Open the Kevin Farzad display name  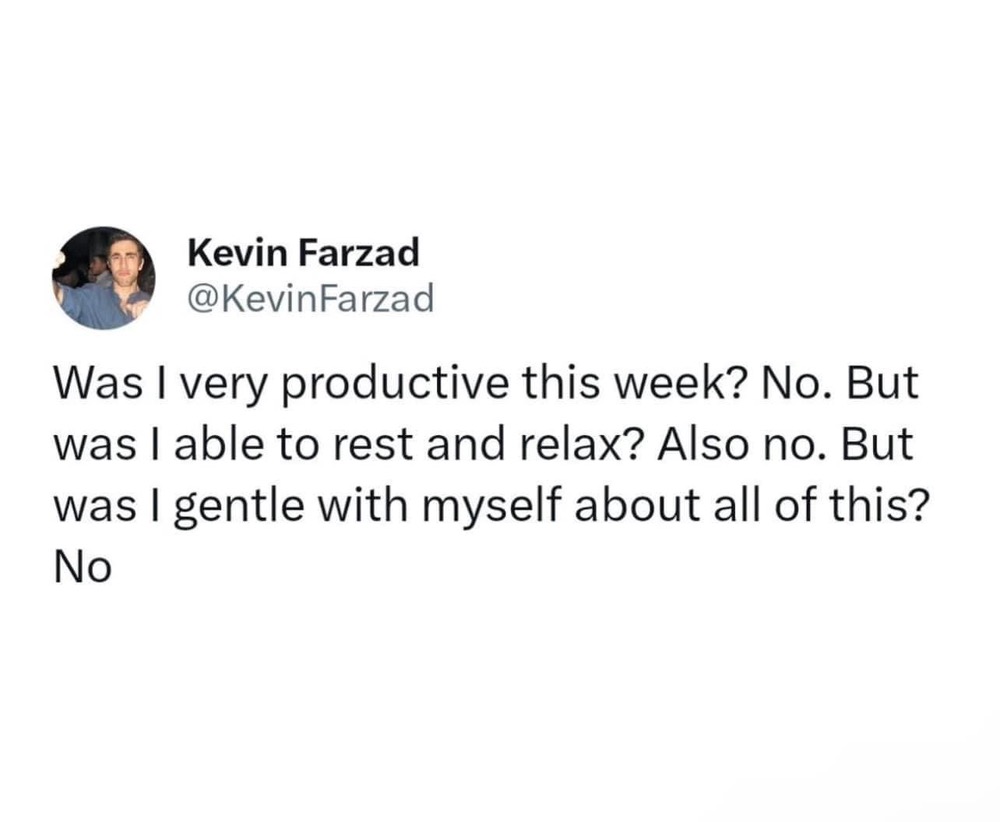(x=303, y=254)
